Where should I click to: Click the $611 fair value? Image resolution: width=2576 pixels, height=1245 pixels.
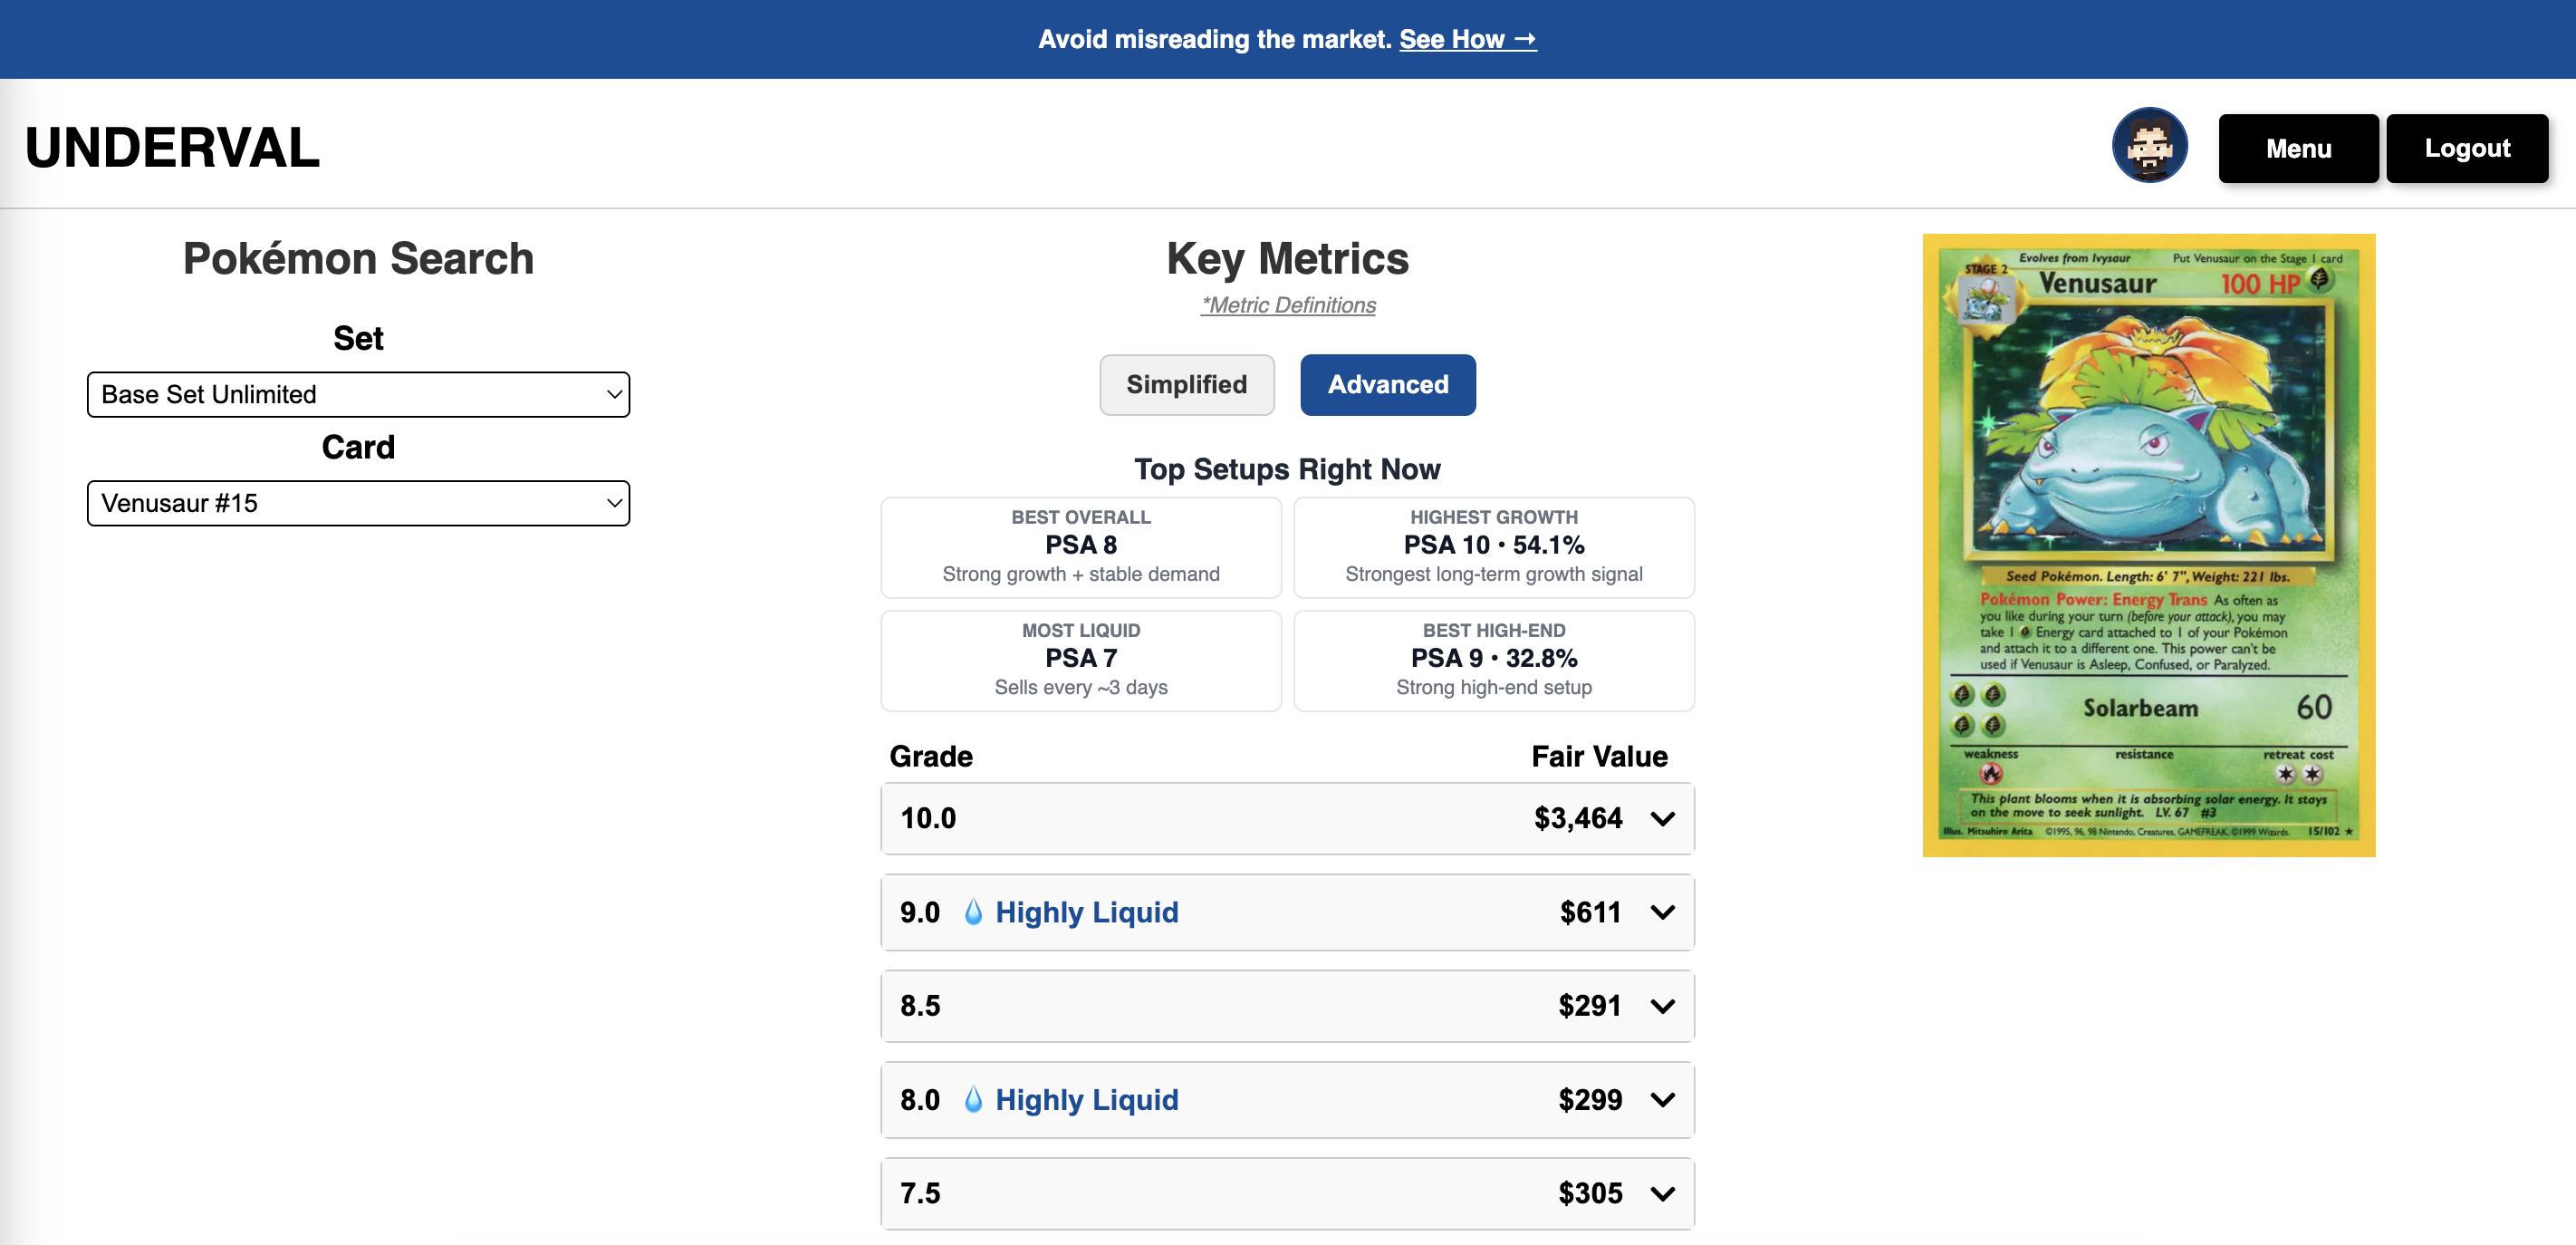pos(1590,912)
